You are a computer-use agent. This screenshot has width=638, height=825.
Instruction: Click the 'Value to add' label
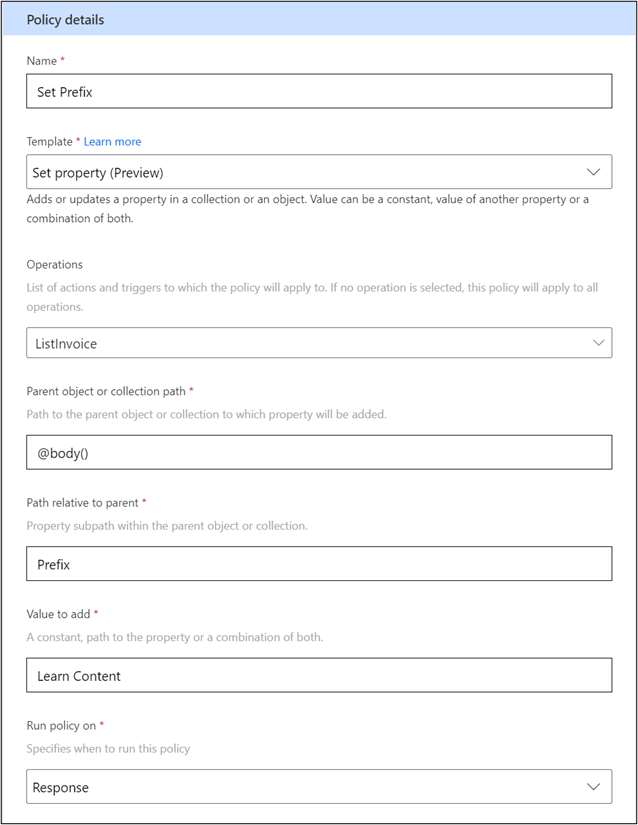[x=58, y=615]
